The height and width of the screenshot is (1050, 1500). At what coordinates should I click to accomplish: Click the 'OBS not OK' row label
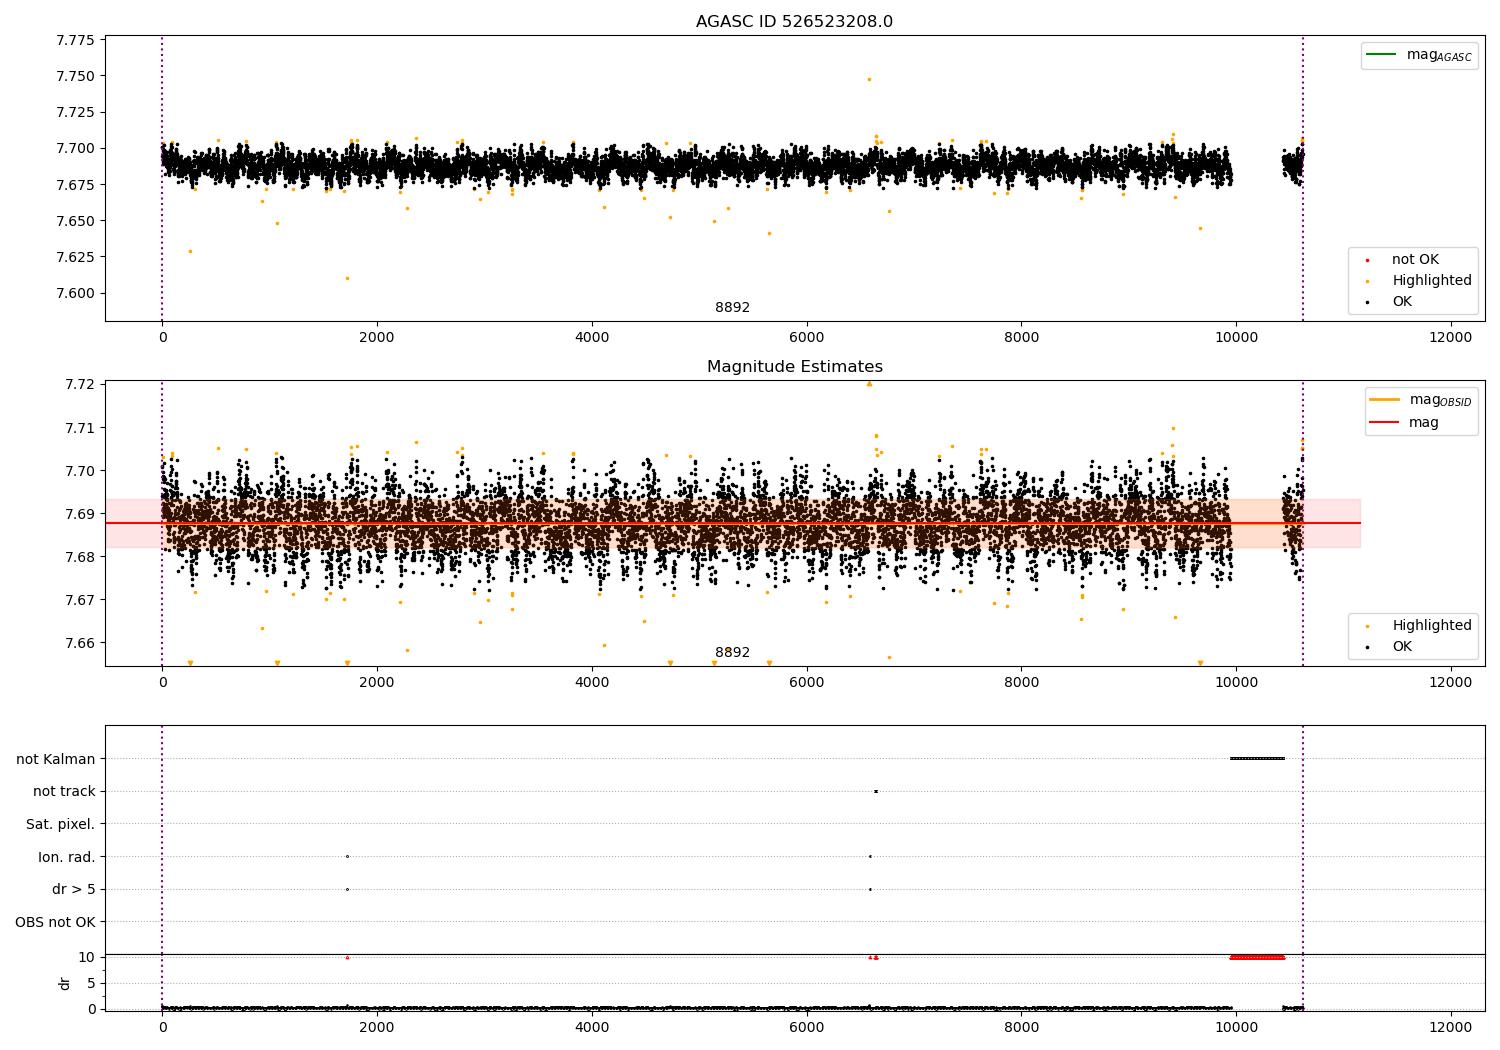click(x=56, y=922)
